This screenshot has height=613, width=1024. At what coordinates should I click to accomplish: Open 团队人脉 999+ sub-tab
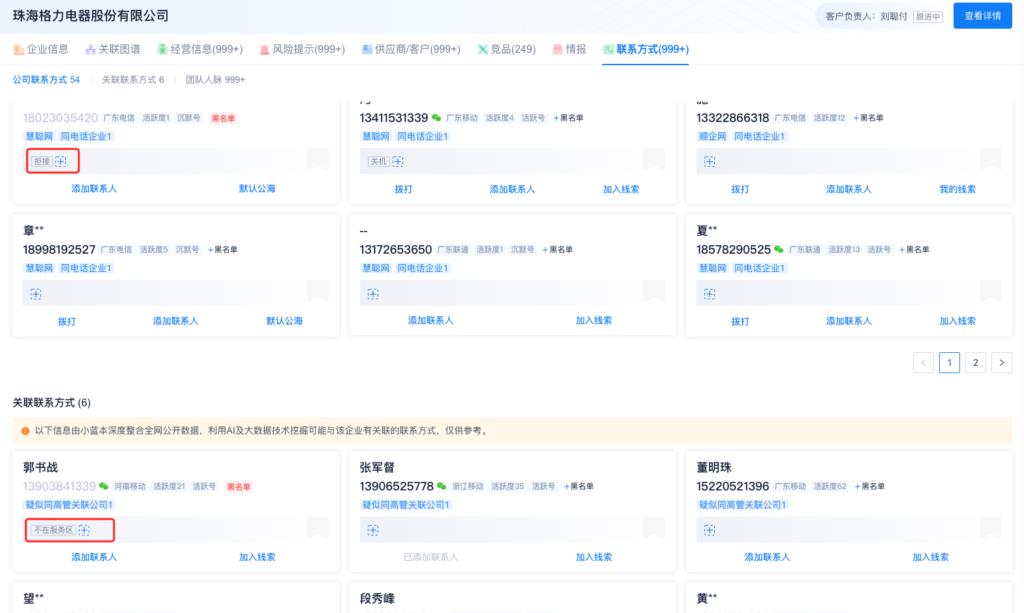click(215, 79)
